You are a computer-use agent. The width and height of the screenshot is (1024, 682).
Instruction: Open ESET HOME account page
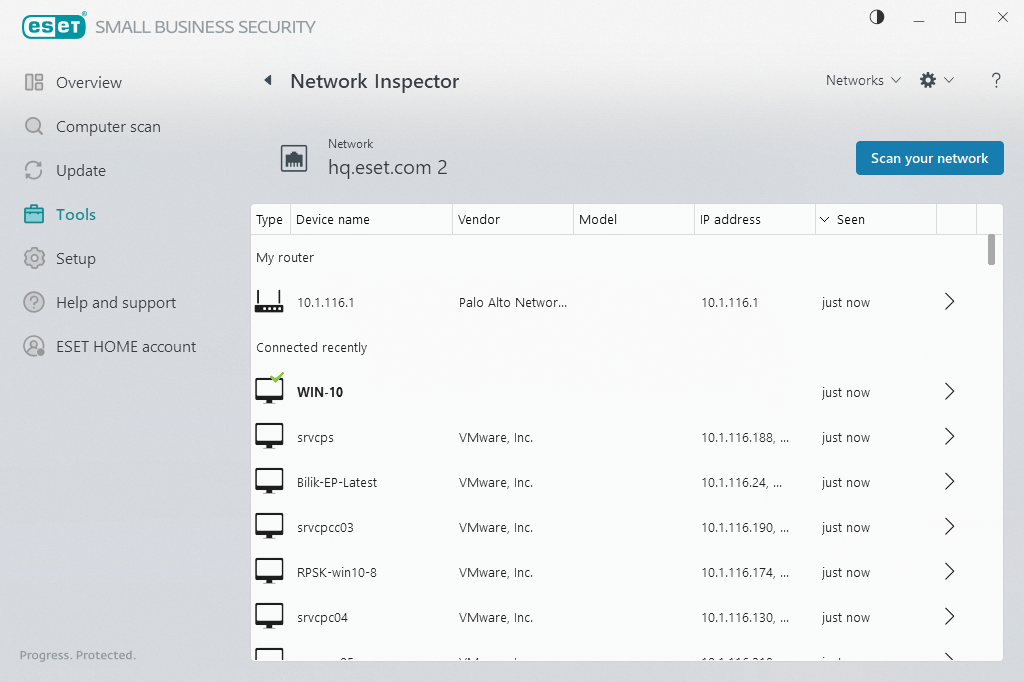126,347
